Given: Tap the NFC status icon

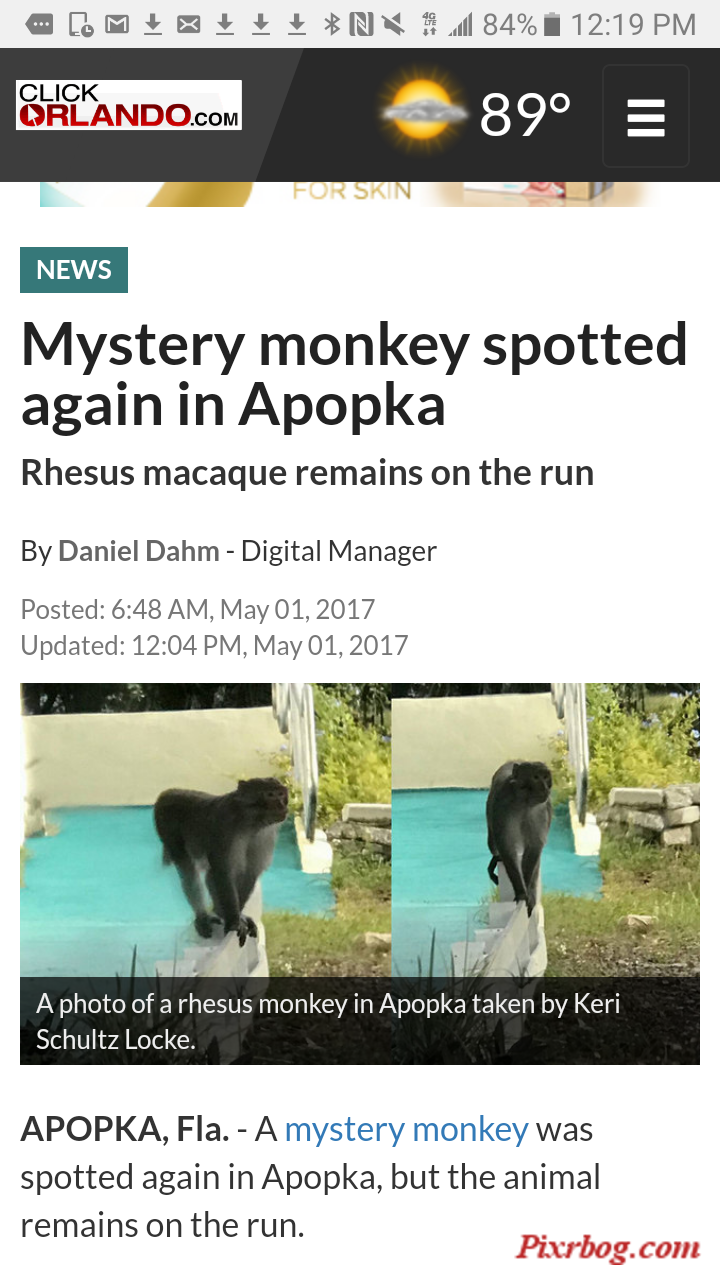Looking at the screenshot, I should pyautogui.click(x=362, y=24).
